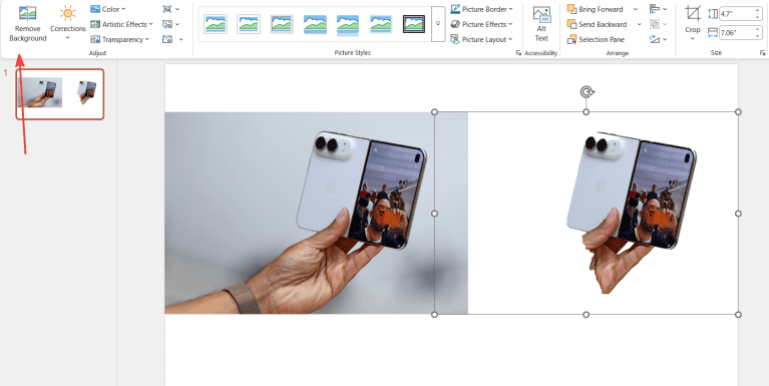769x386 pixels.
Task: Apply the black double-frame picture style
Action: tap(414, 24)
